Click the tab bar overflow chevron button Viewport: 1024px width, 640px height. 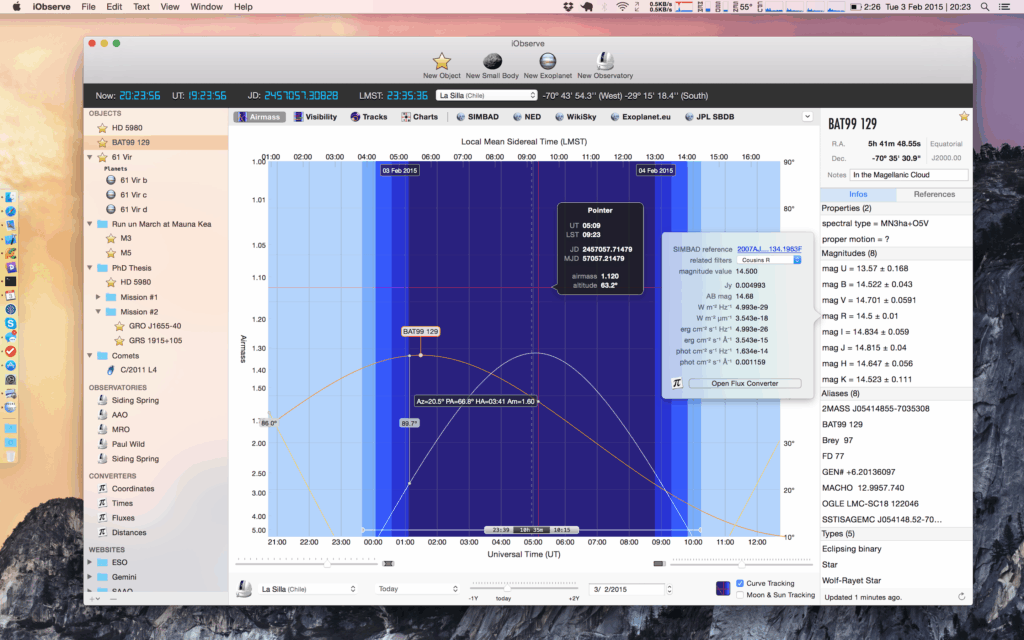[807, 116]
